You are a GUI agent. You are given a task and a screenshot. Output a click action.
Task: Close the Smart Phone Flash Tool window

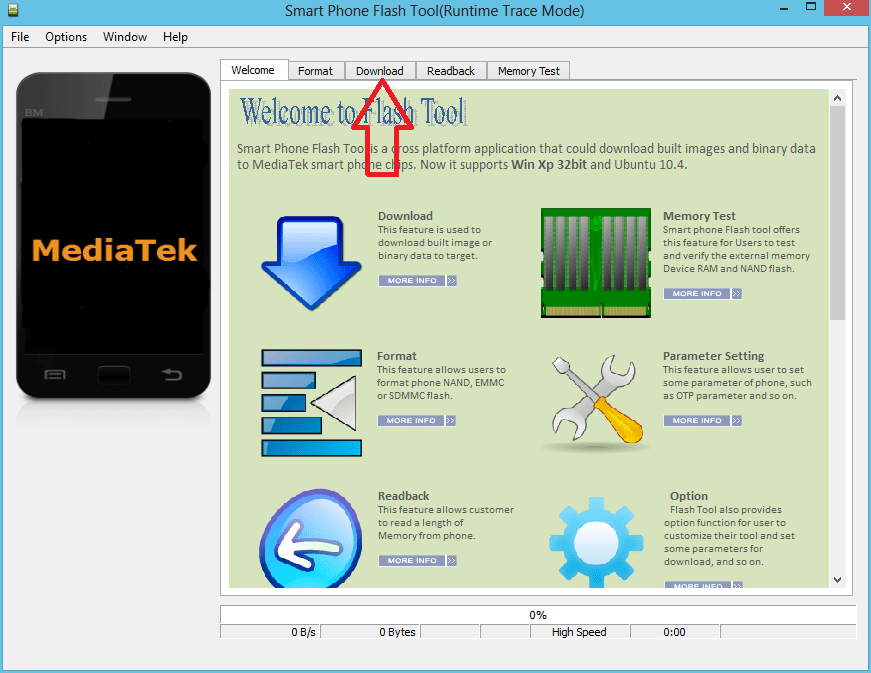point(847,8)
